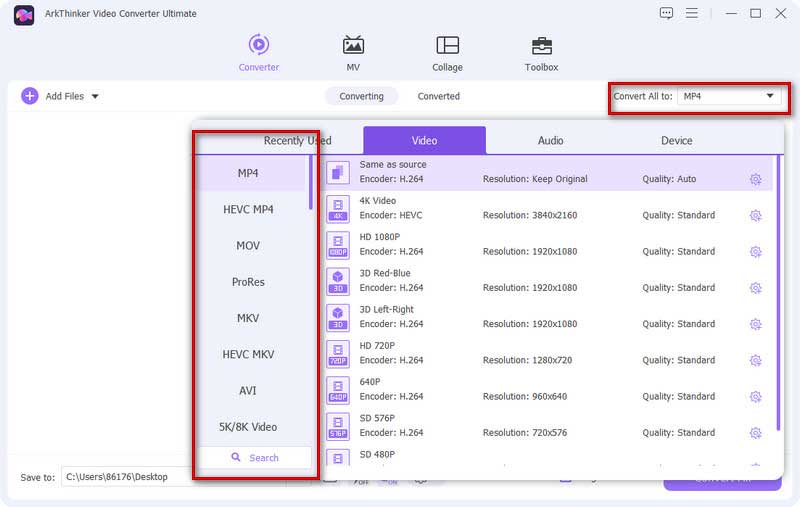Open settings gear for HD 1080P
This screenshot has width=800, height=507.
[756, 251]
